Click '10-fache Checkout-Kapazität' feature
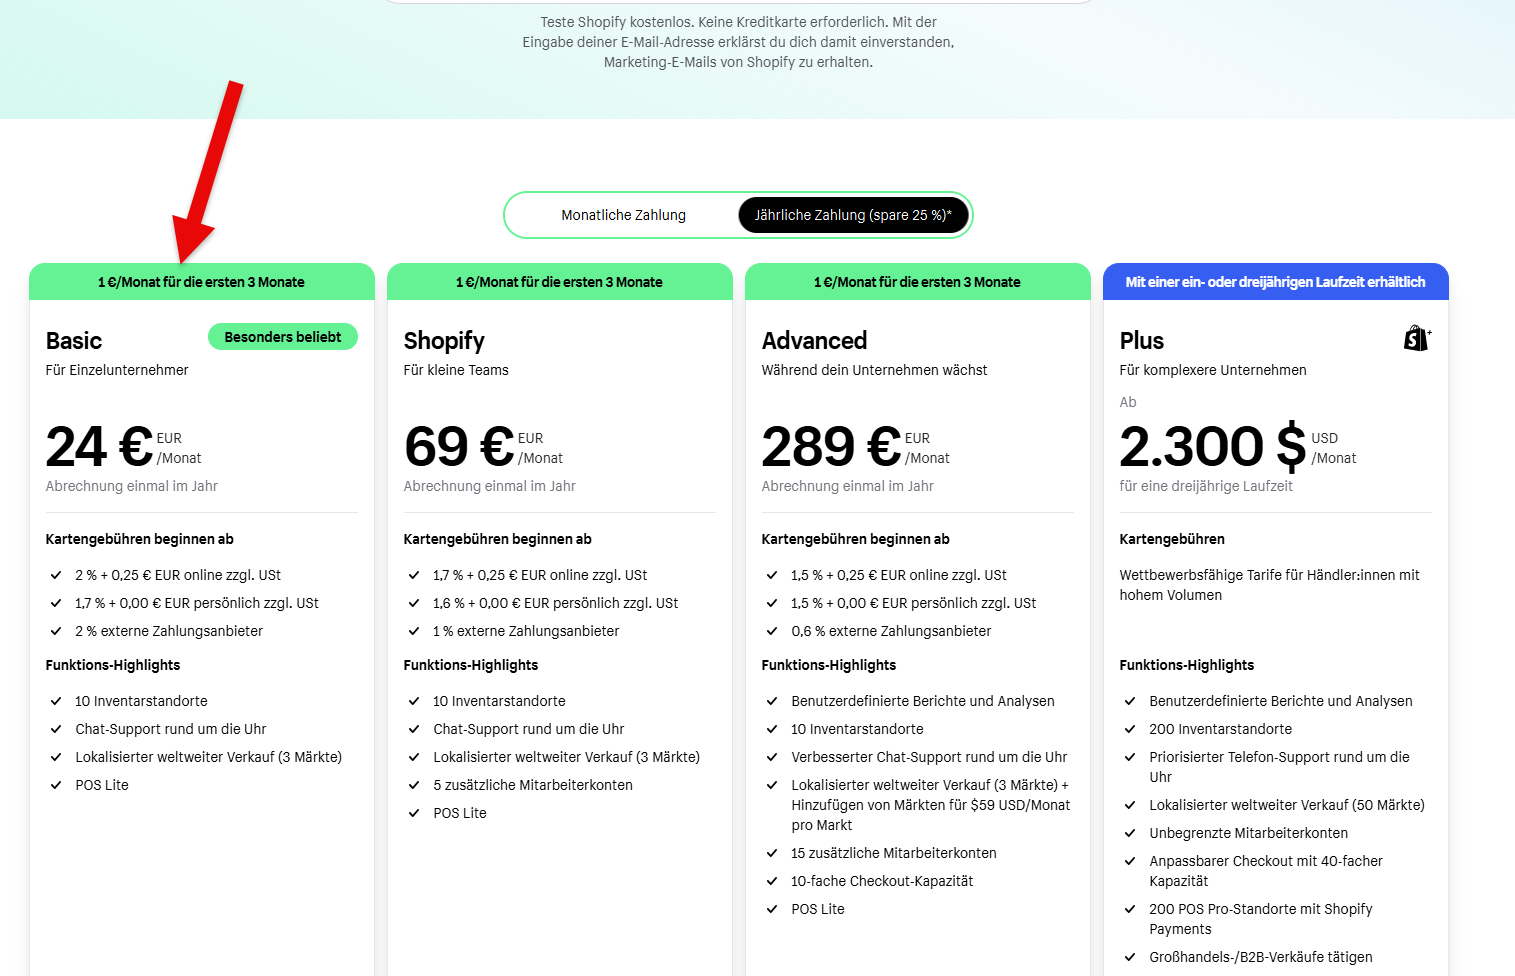1515x976 pixels. [x=882, y=881]
